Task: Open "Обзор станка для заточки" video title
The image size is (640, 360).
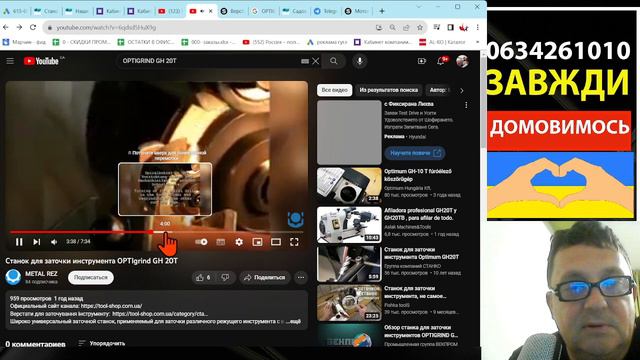Action: click(421, 331)
